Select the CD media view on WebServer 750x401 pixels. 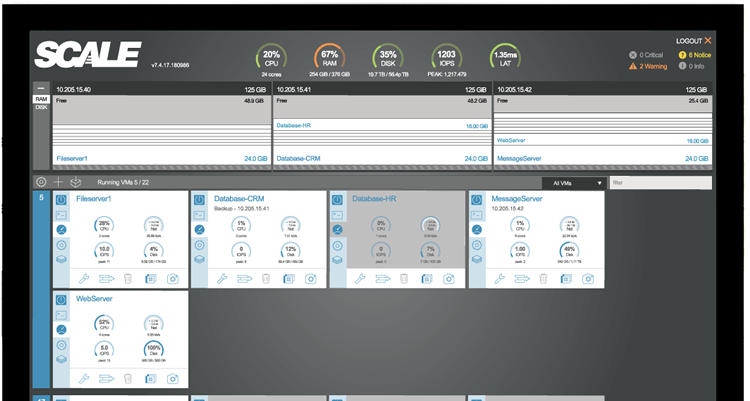(x=61, y=345)
